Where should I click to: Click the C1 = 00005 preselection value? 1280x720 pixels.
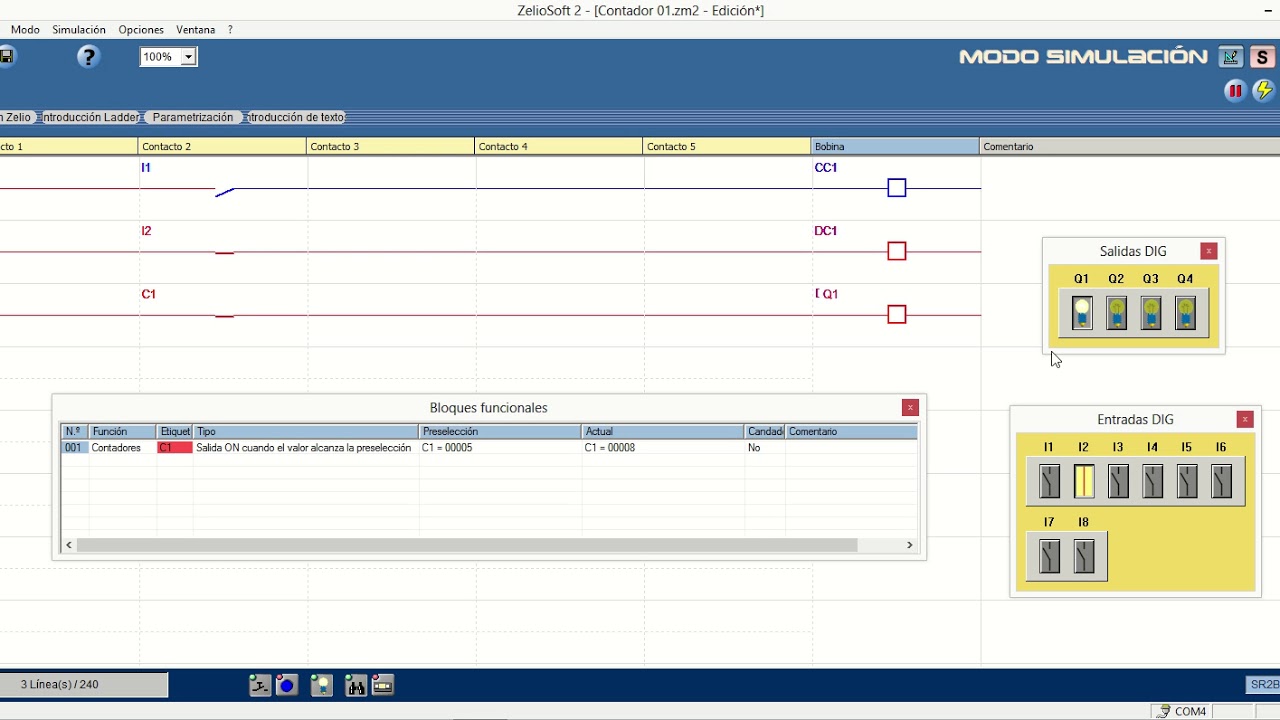[x=447, y=448]
